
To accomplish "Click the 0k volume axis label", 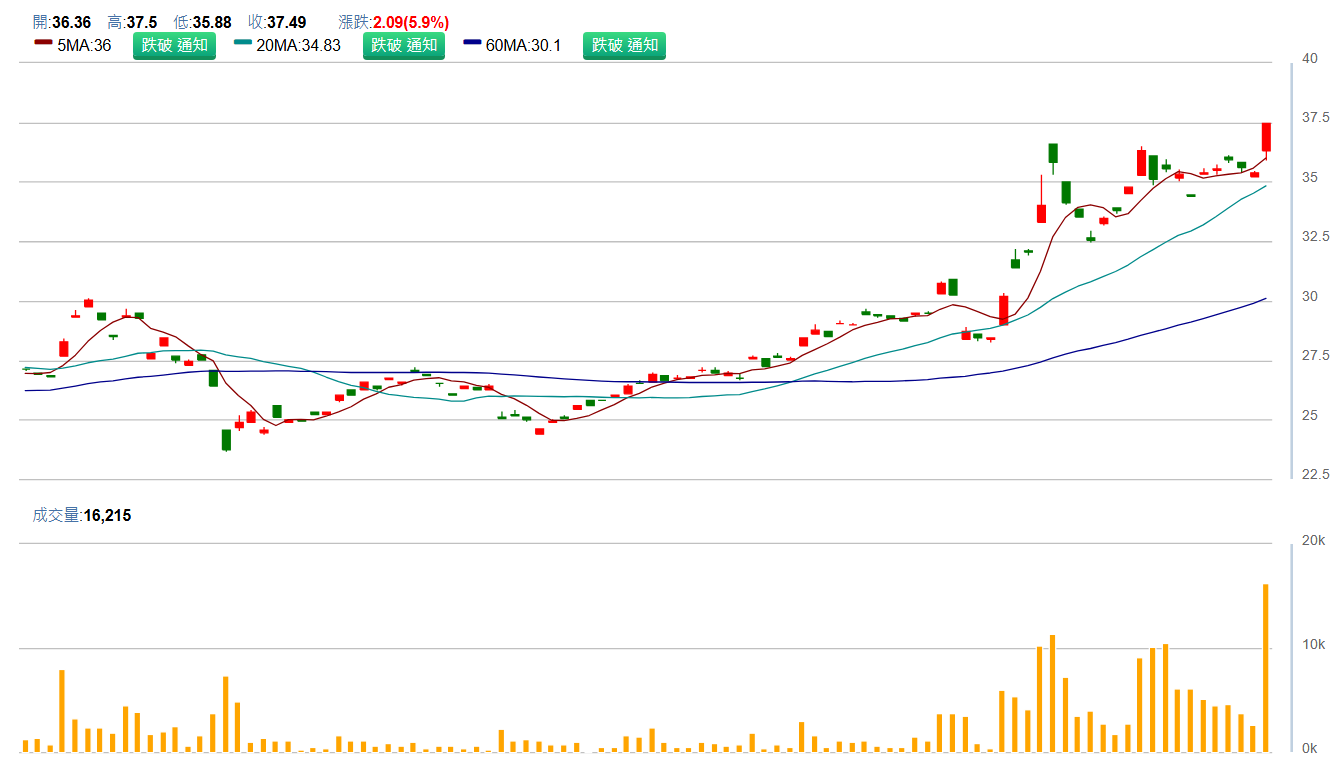I will click(x=1309, y=749).
